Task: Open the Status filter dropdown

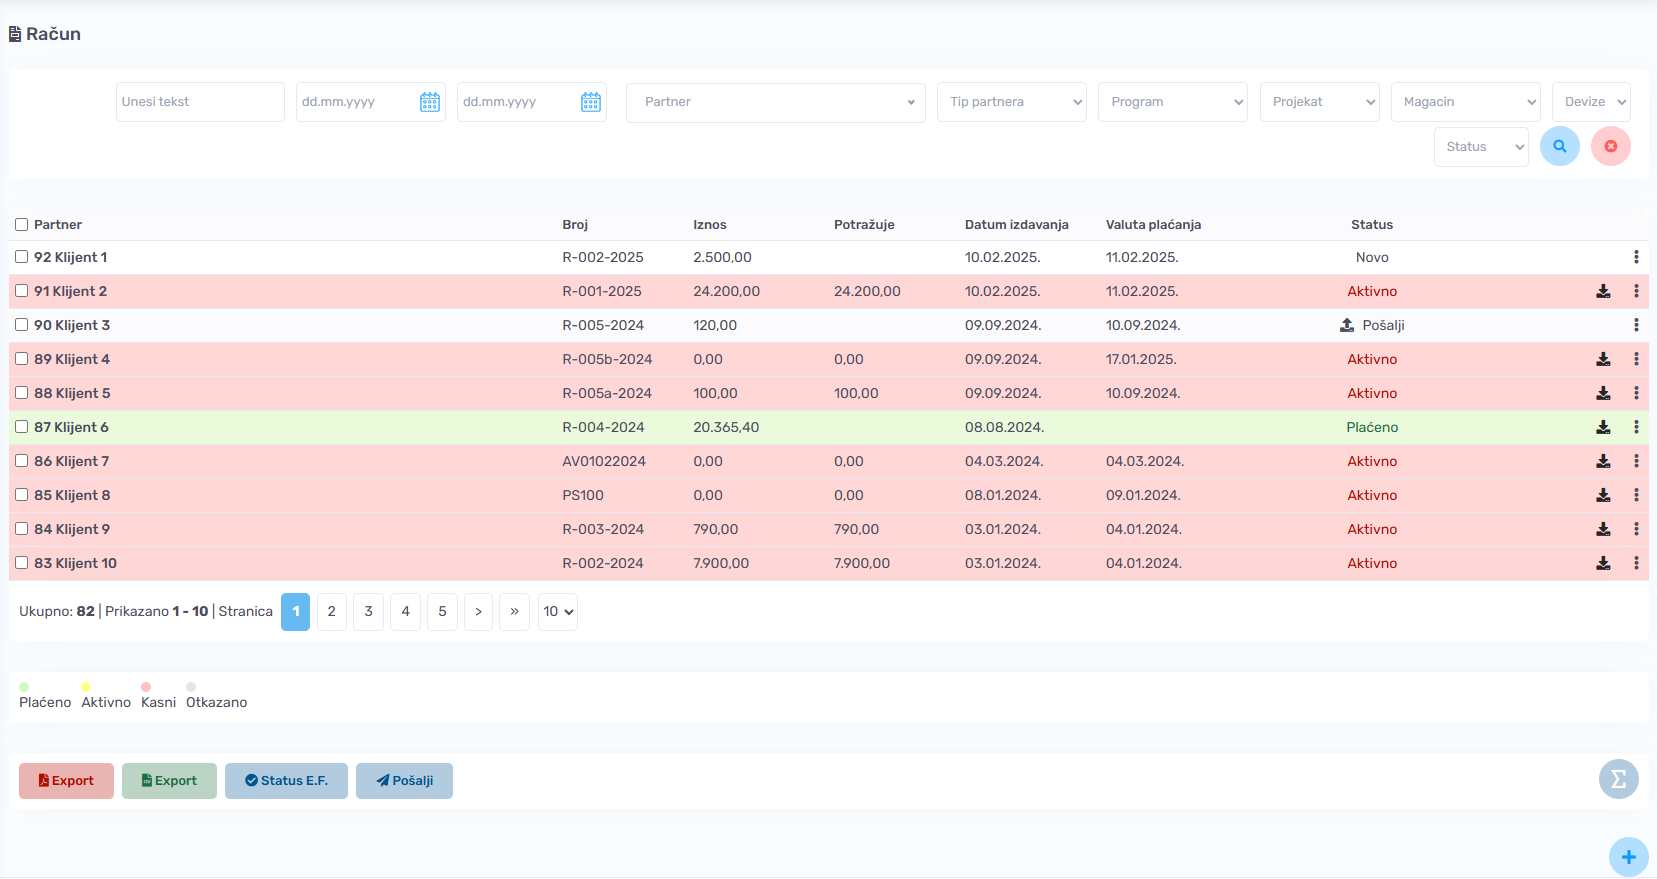Action: click(1481, 147)
